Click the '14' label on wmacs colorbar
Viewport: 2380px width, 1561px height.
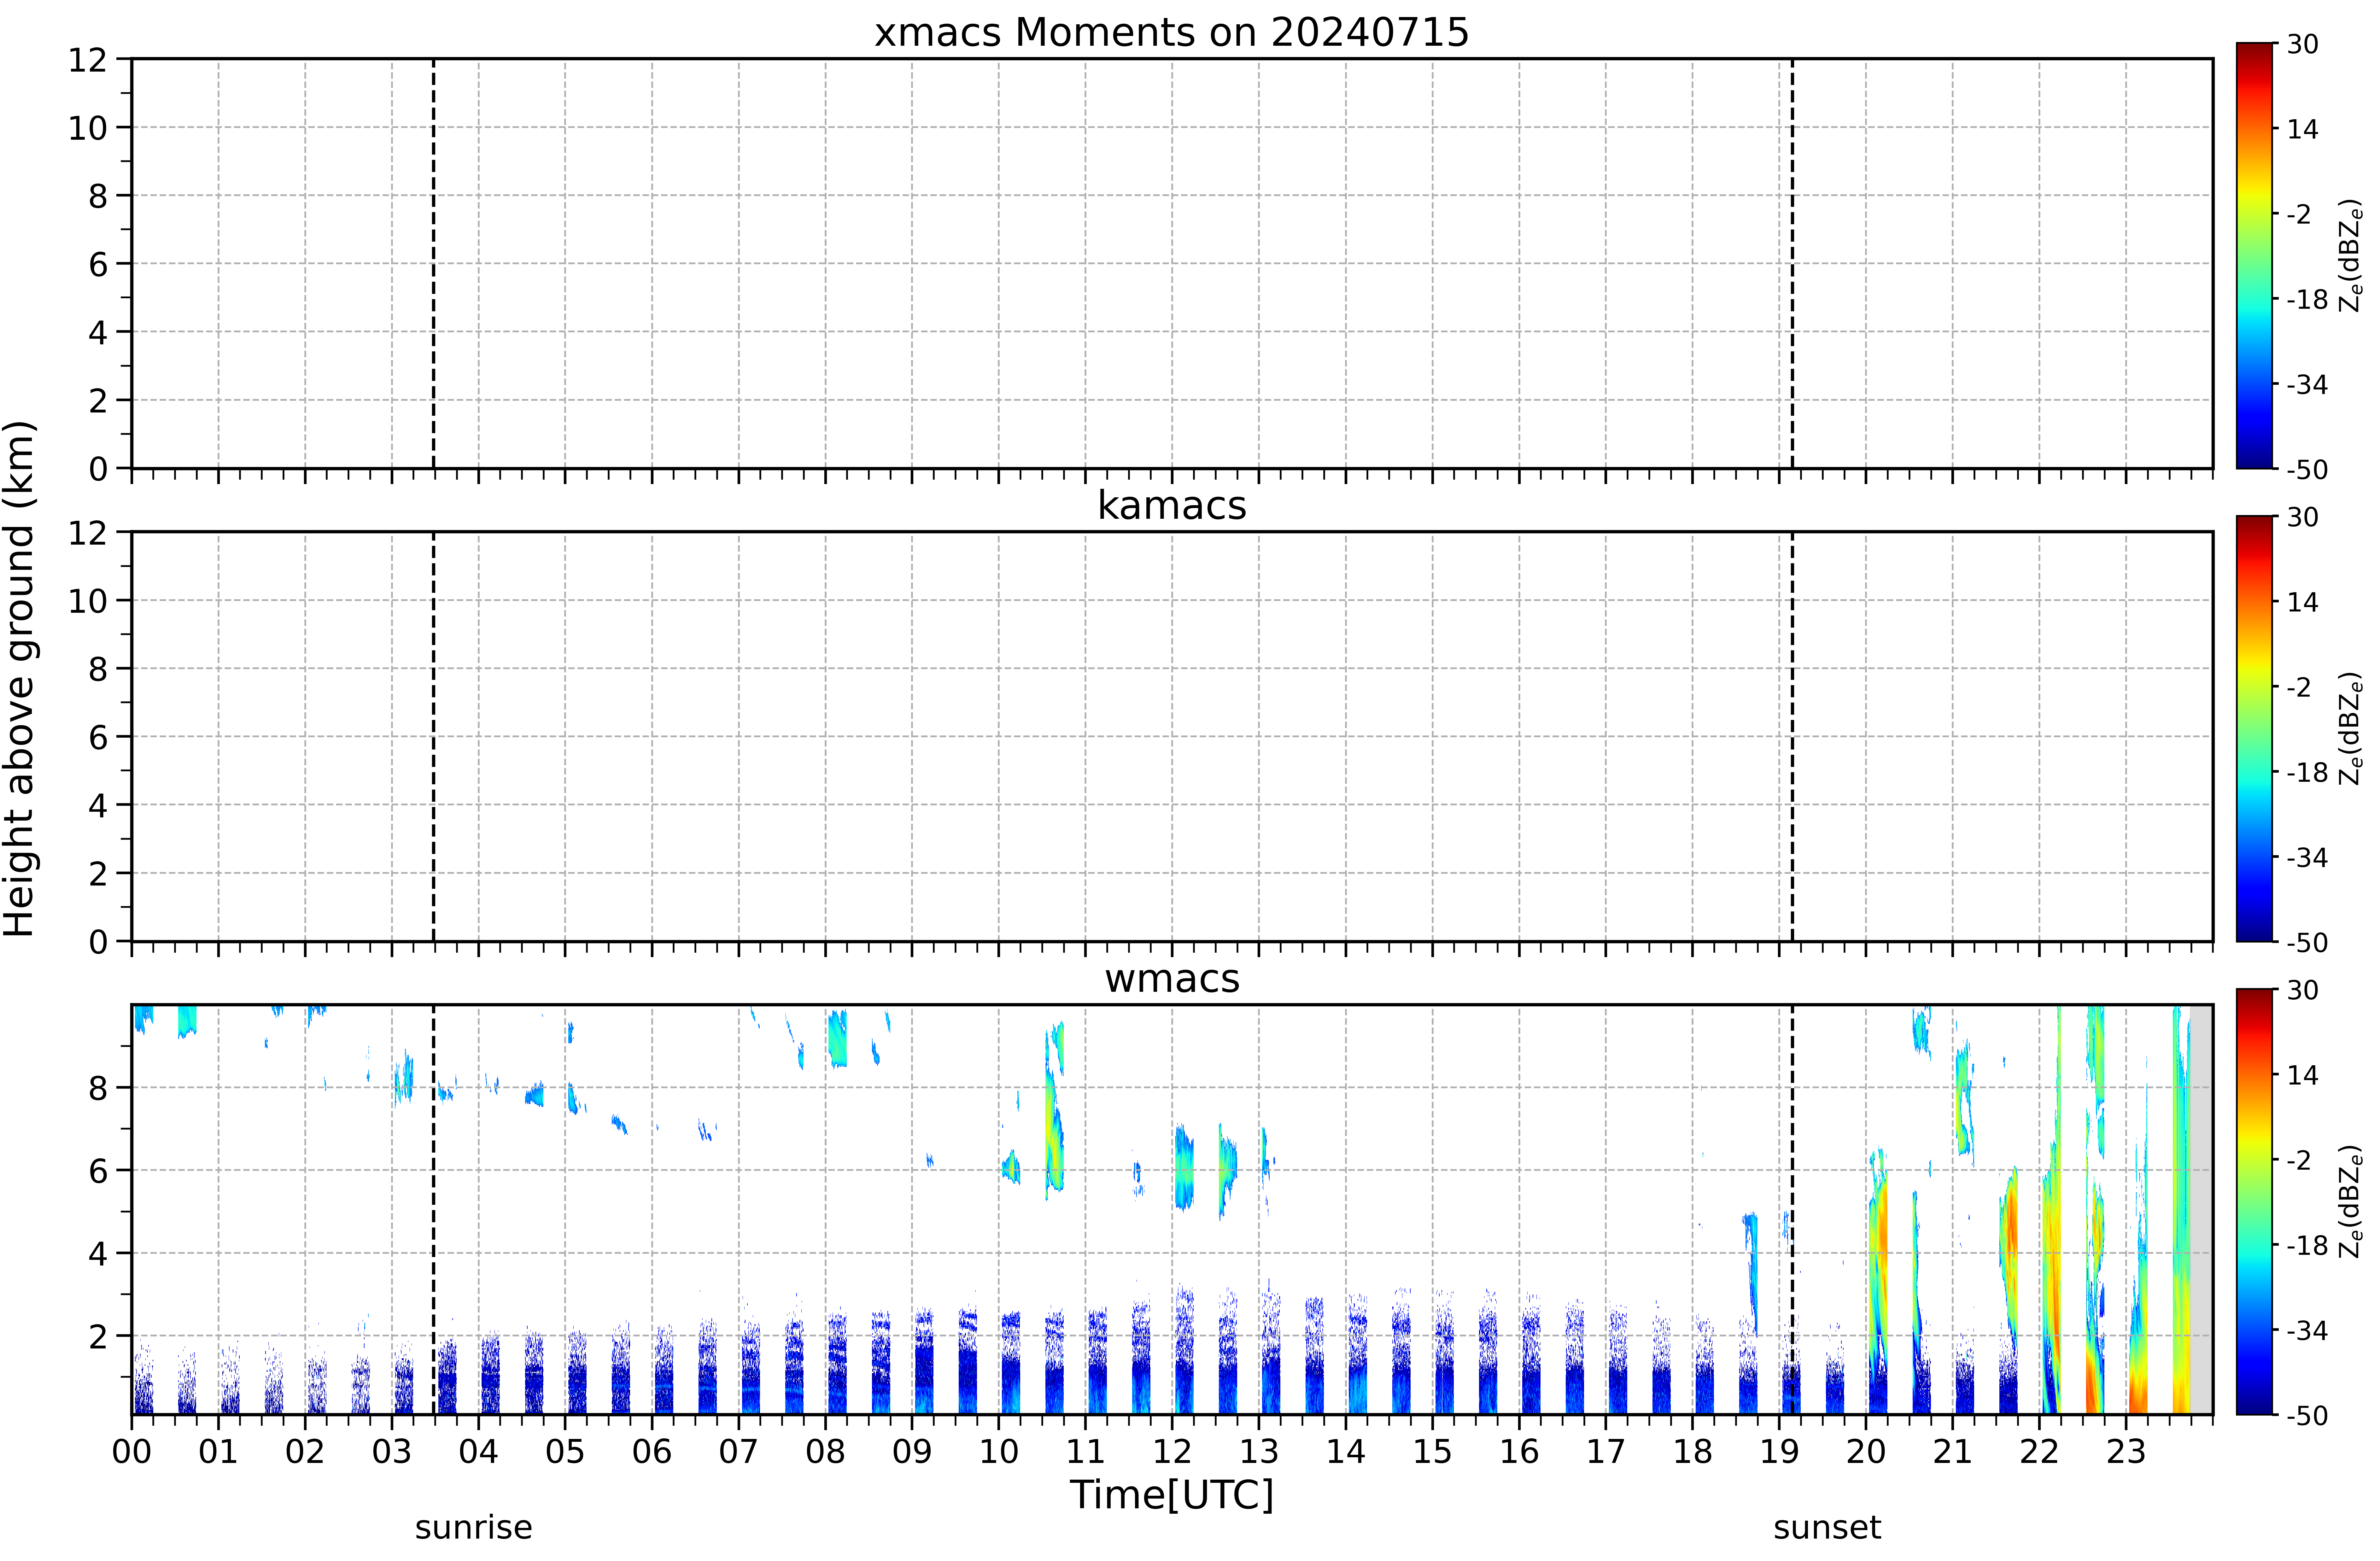(2303, 1075)
